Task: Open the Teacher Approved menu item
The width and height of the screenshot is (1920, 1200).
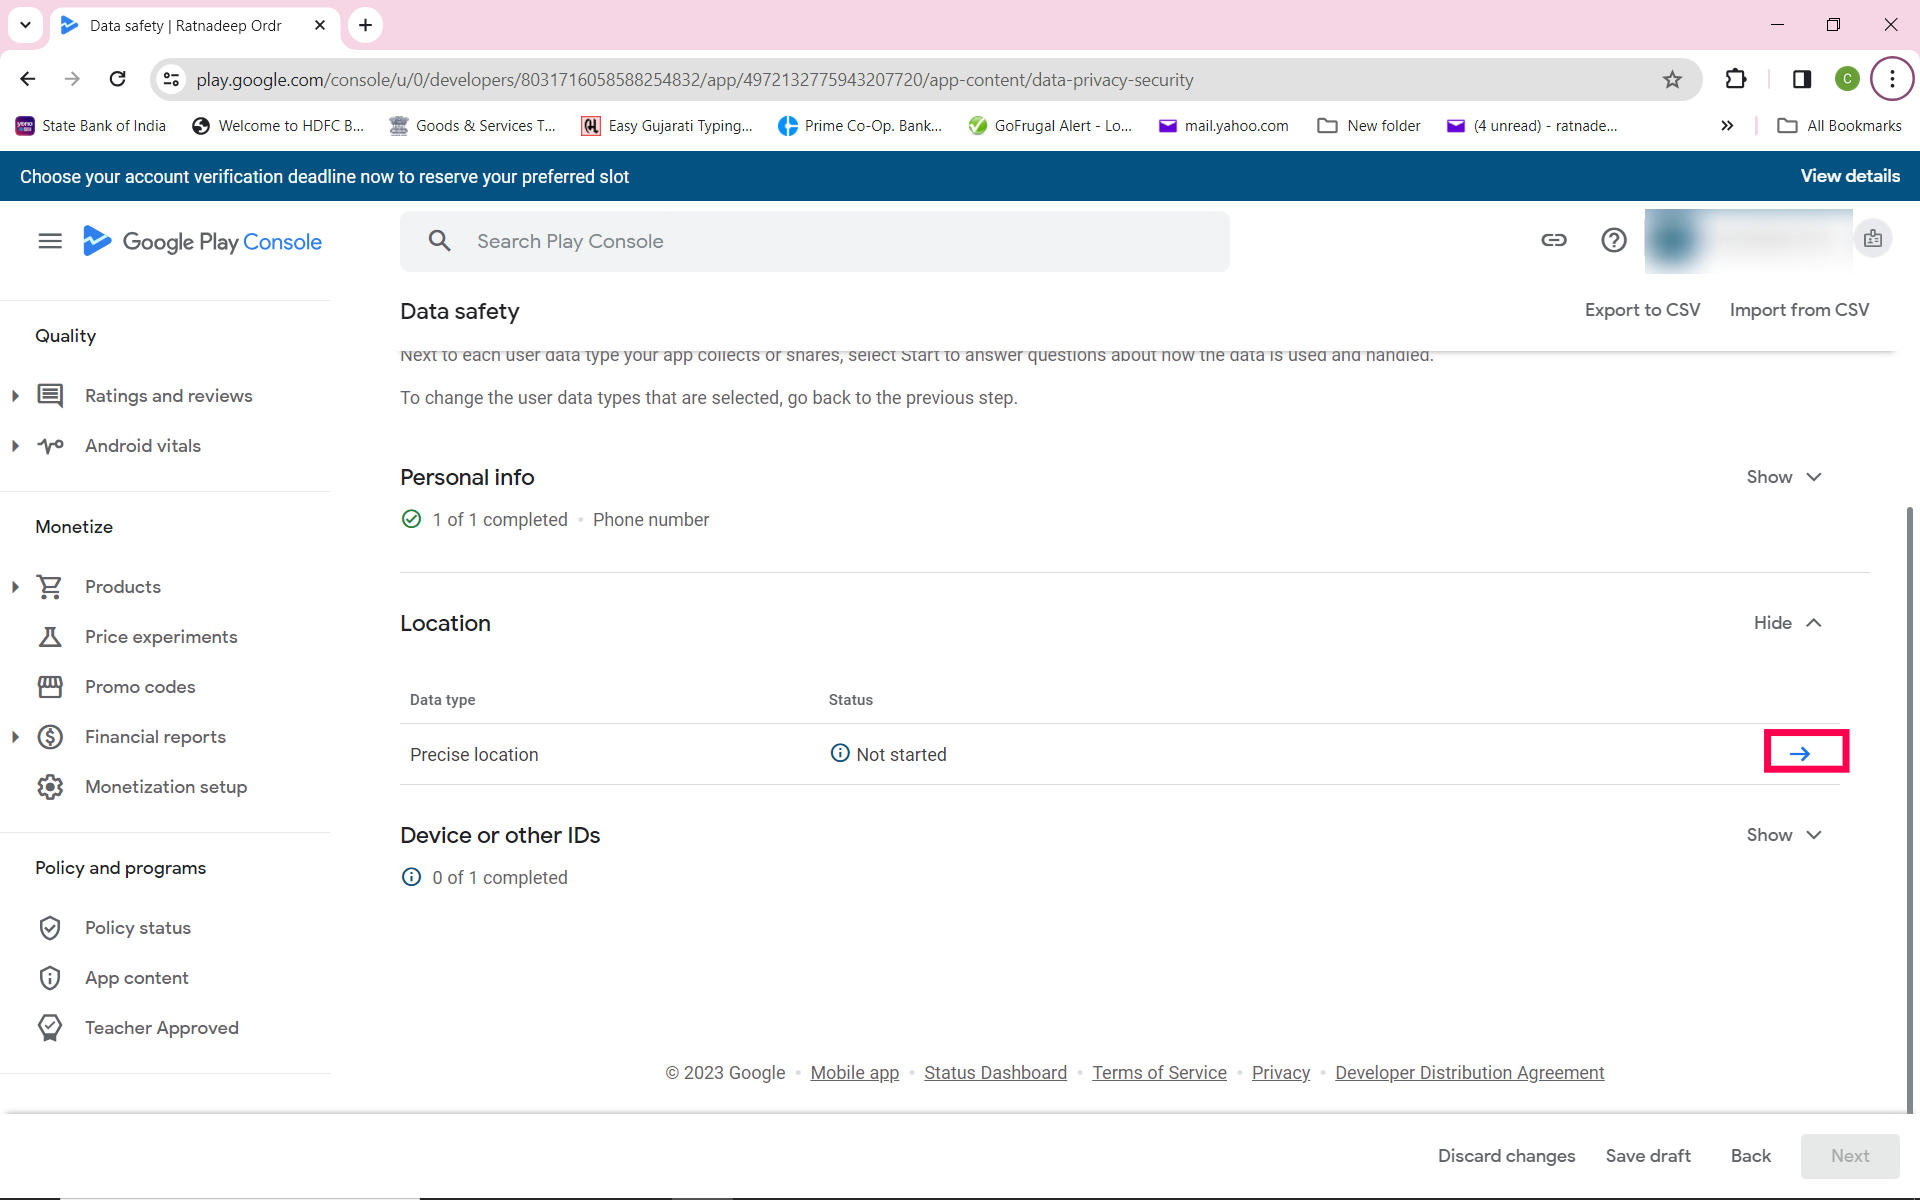Action: 162,1028
